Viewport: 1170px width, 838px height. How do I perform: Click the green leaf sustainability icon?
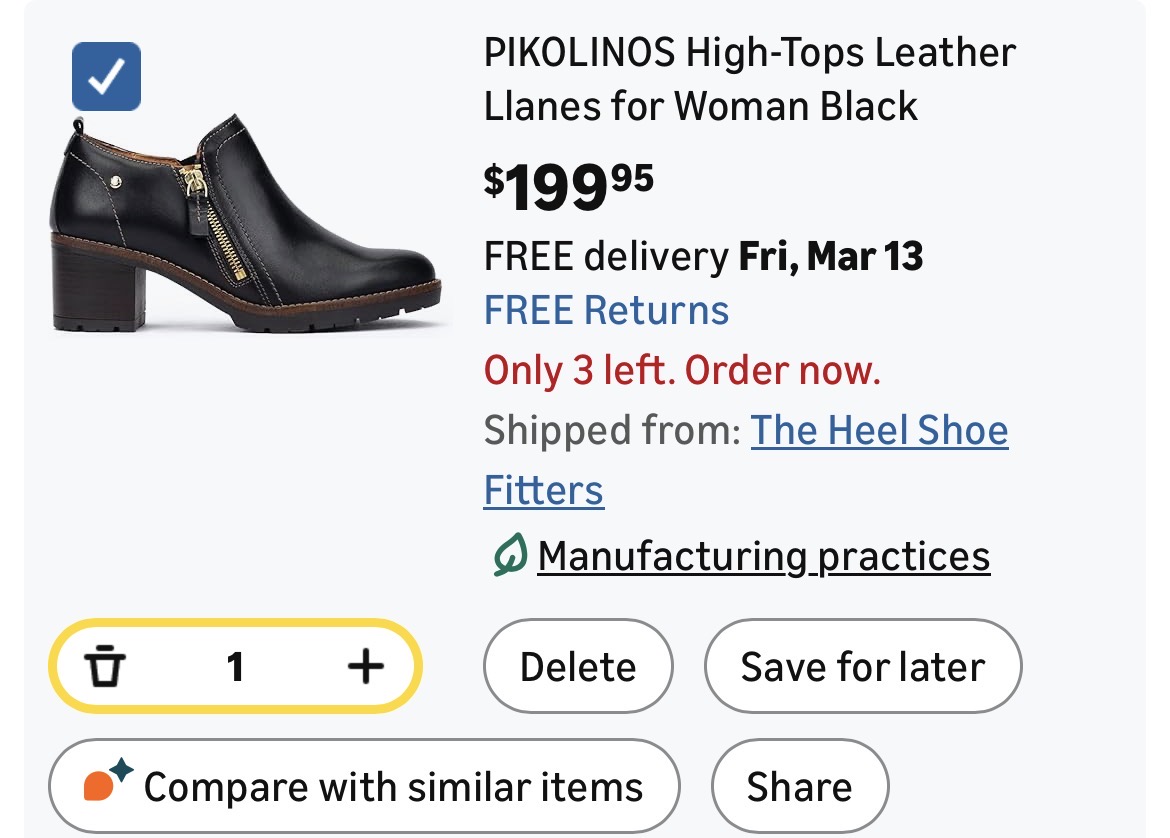pyautogui.click(x=510, y=556)
